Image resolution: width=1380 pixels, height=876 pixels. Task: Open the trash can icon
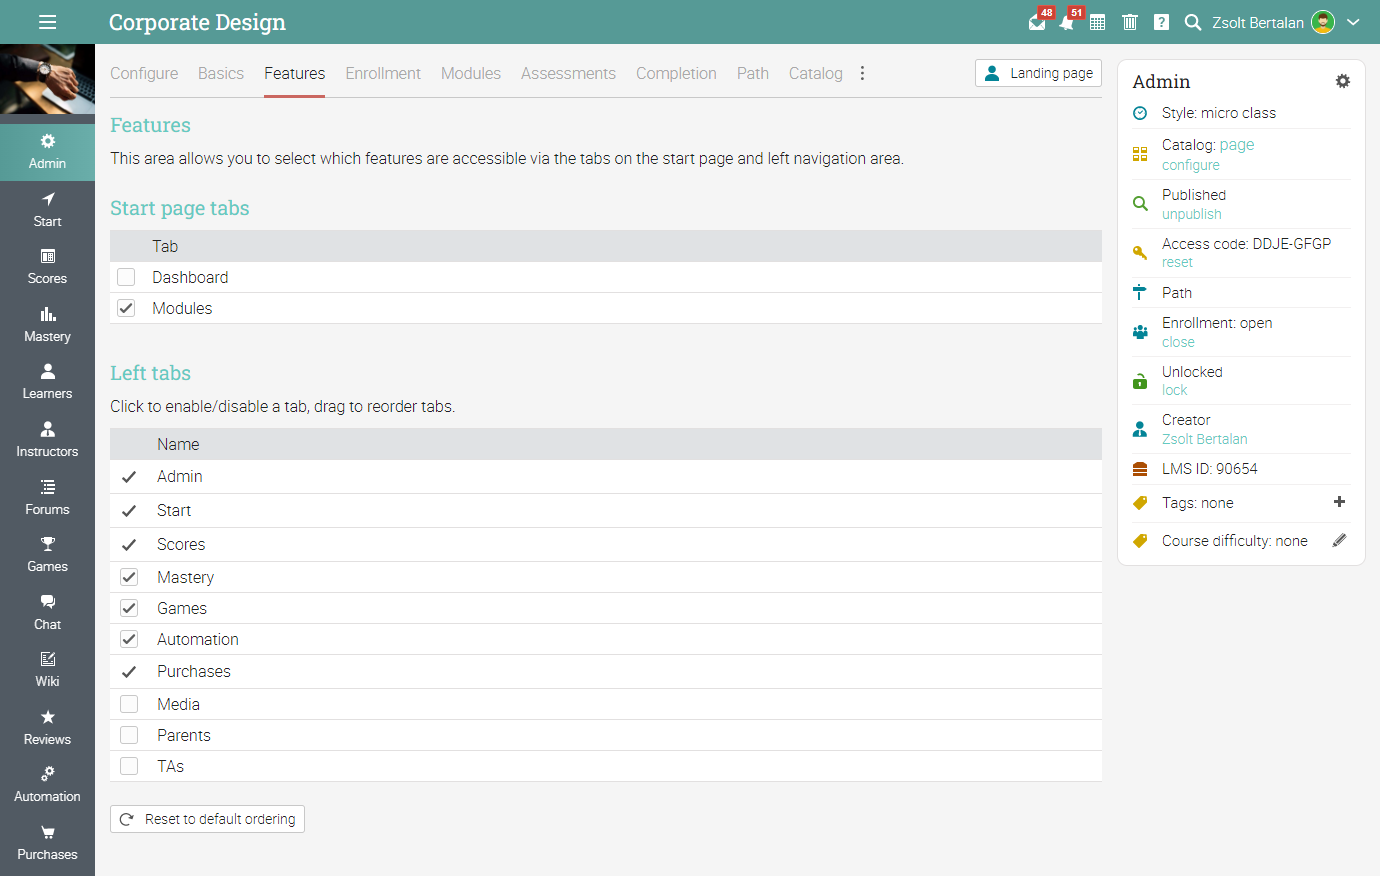click(1130, 22)
